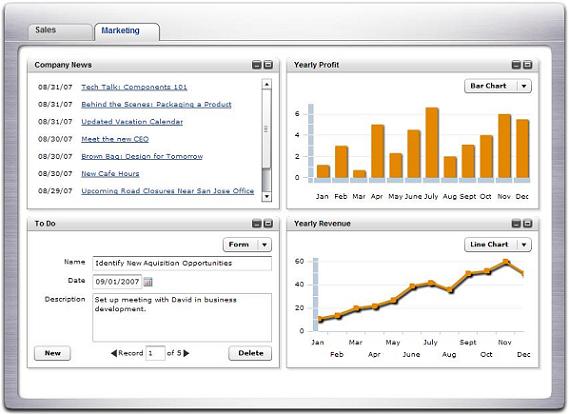
Task: Click the Date field showing 09/01/2007
Action: 117,282
